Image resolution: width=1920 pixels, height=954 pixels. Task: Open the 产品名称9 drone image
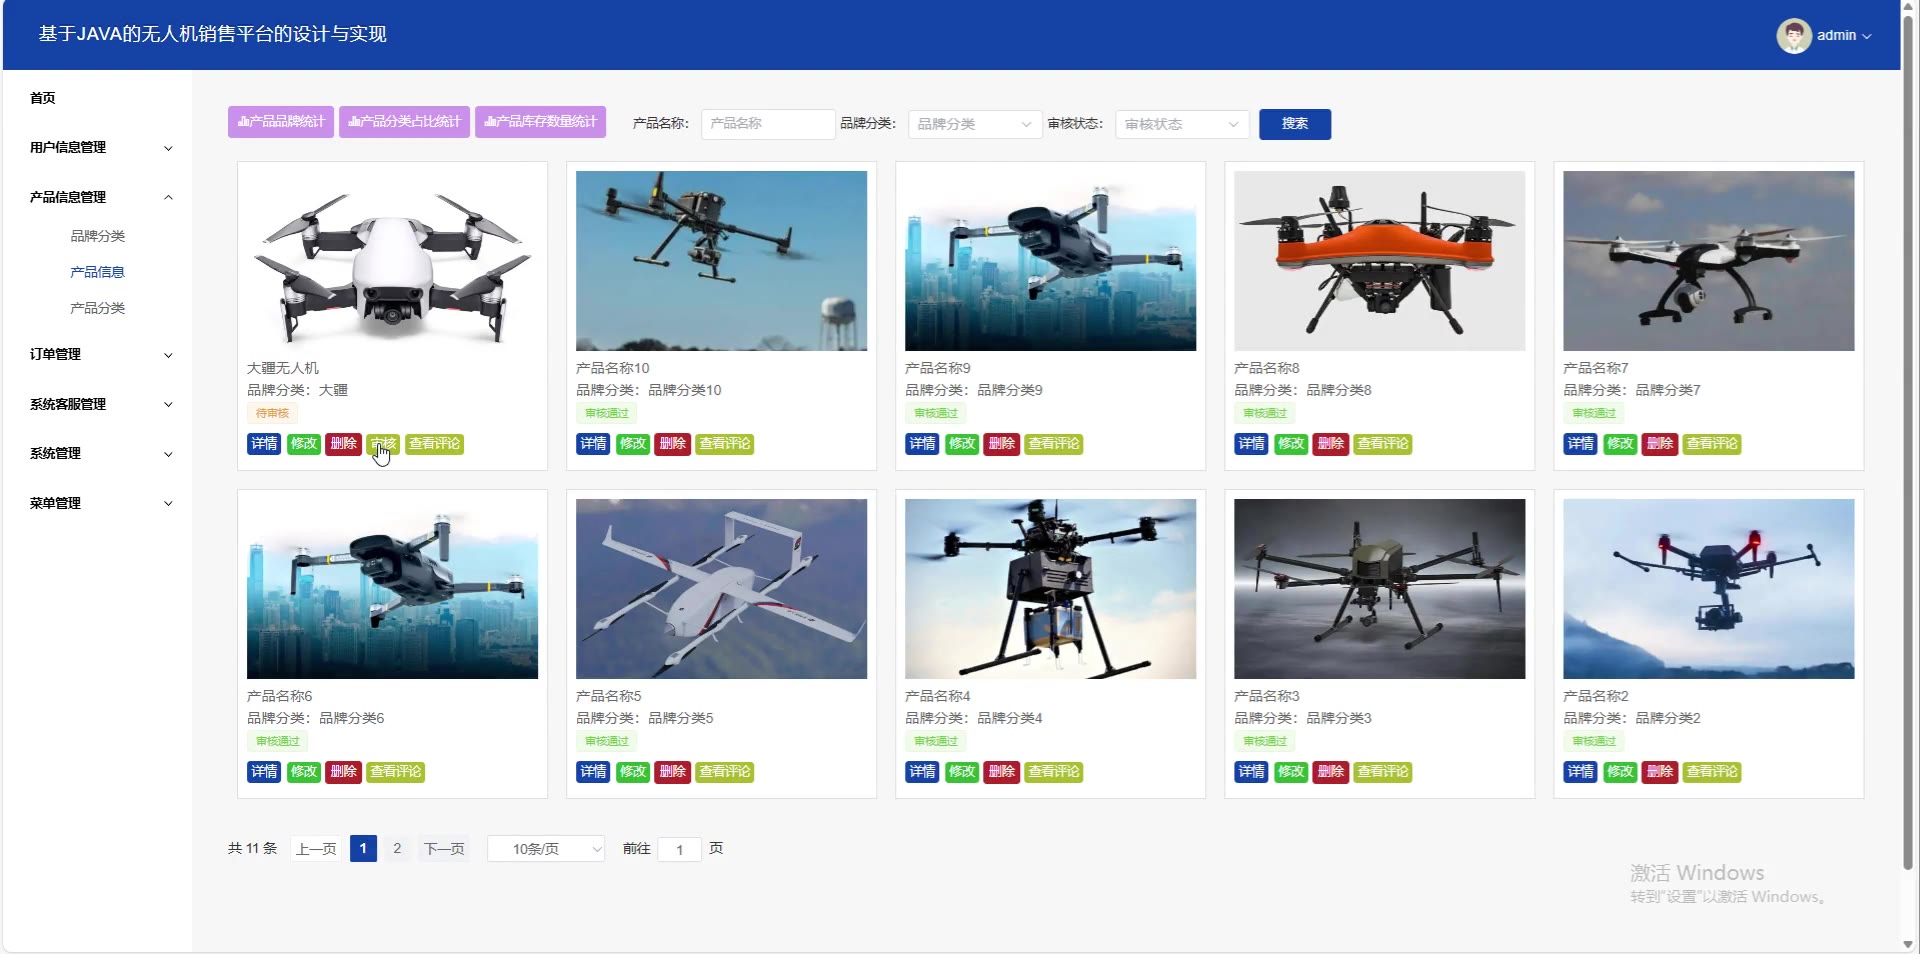[x=1050, y=261]
